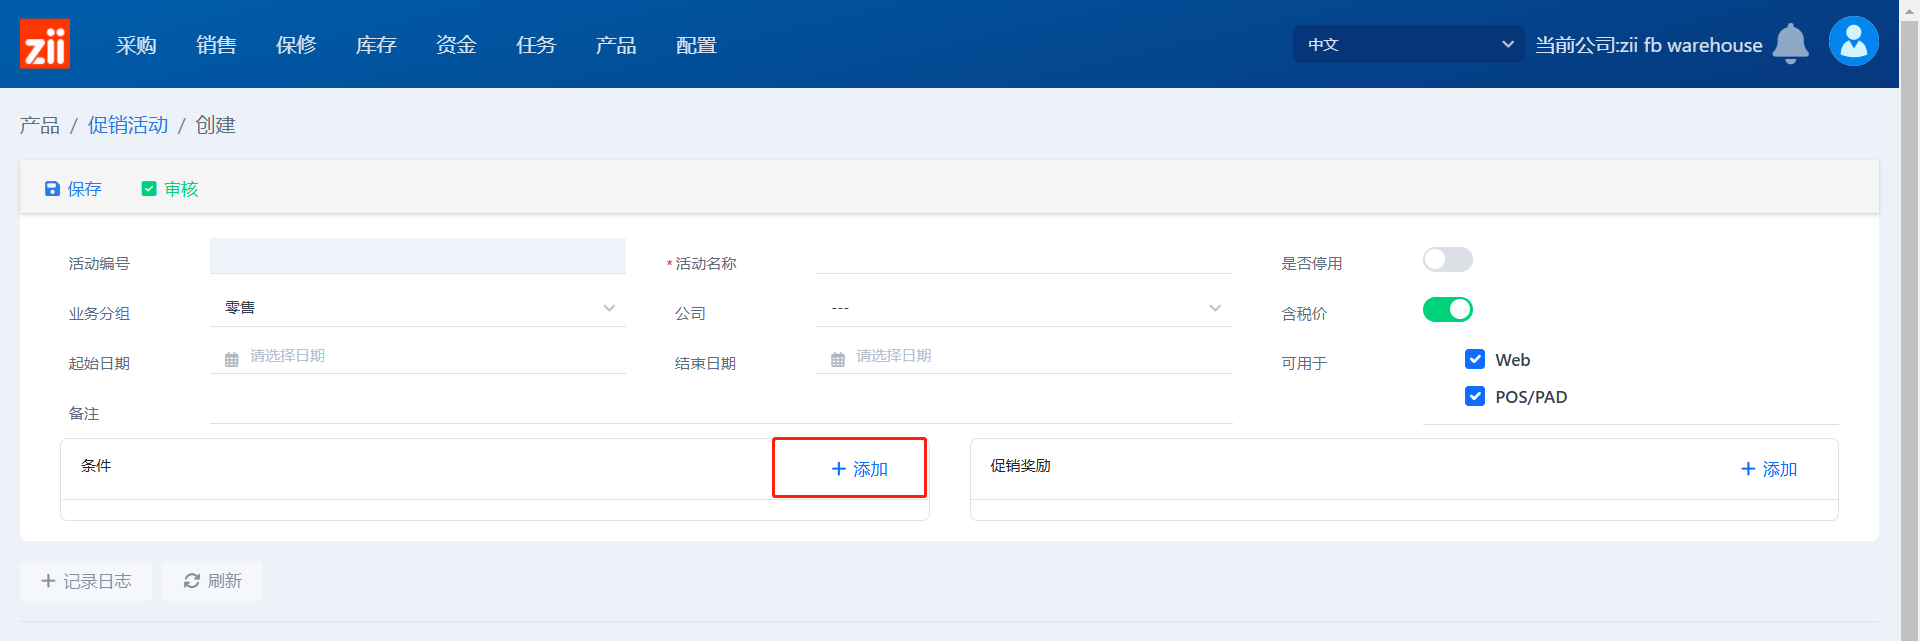
Task: Open the 产品 menu in navbar
Action: [x=616, y=45]
